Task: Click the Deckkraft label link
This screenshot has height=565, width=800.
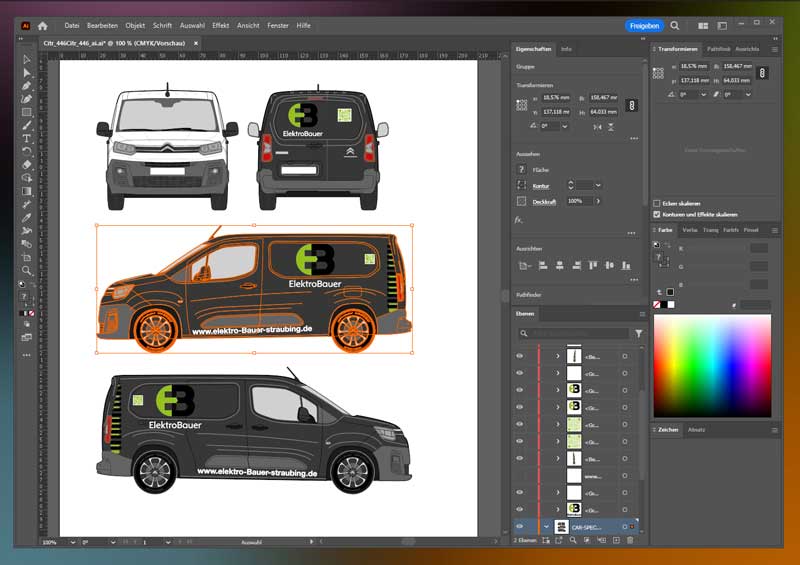Action: [544, 201]
